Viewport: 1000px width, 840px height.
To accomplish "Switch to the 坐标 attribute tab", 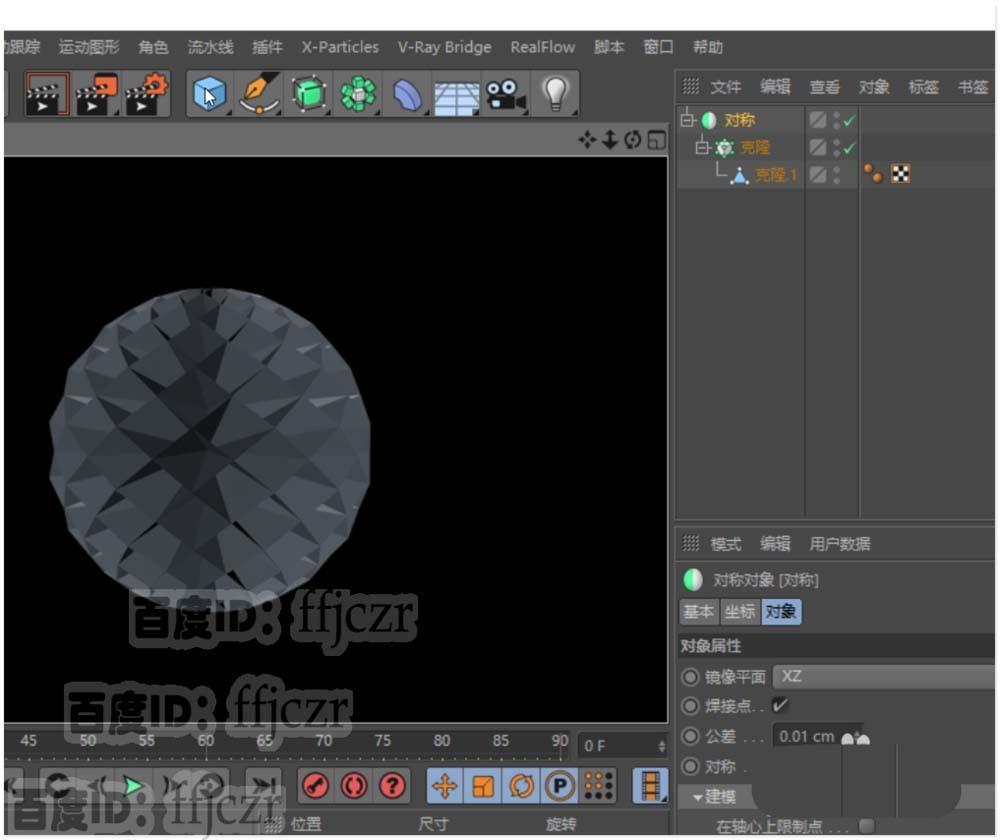I will 739,612.
